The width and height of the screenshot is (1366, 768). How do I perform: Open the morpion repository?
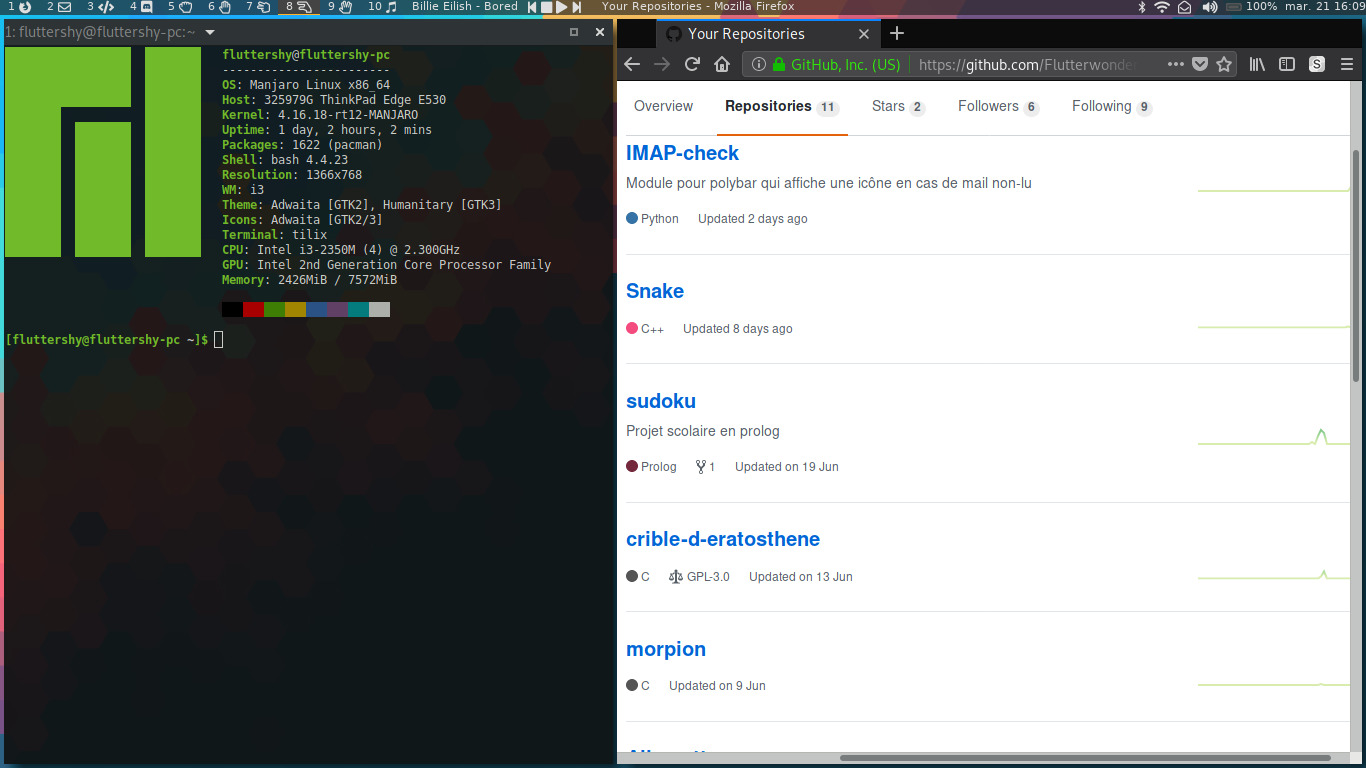coord(666,649)
